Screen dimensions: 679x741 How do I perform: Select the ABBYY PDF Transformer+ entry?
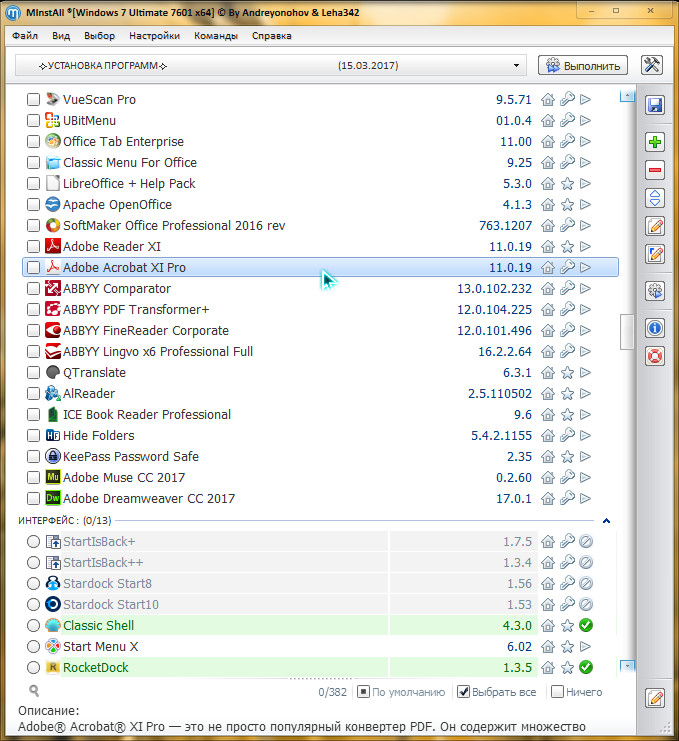pyautogui.click(x=320, y=310)
